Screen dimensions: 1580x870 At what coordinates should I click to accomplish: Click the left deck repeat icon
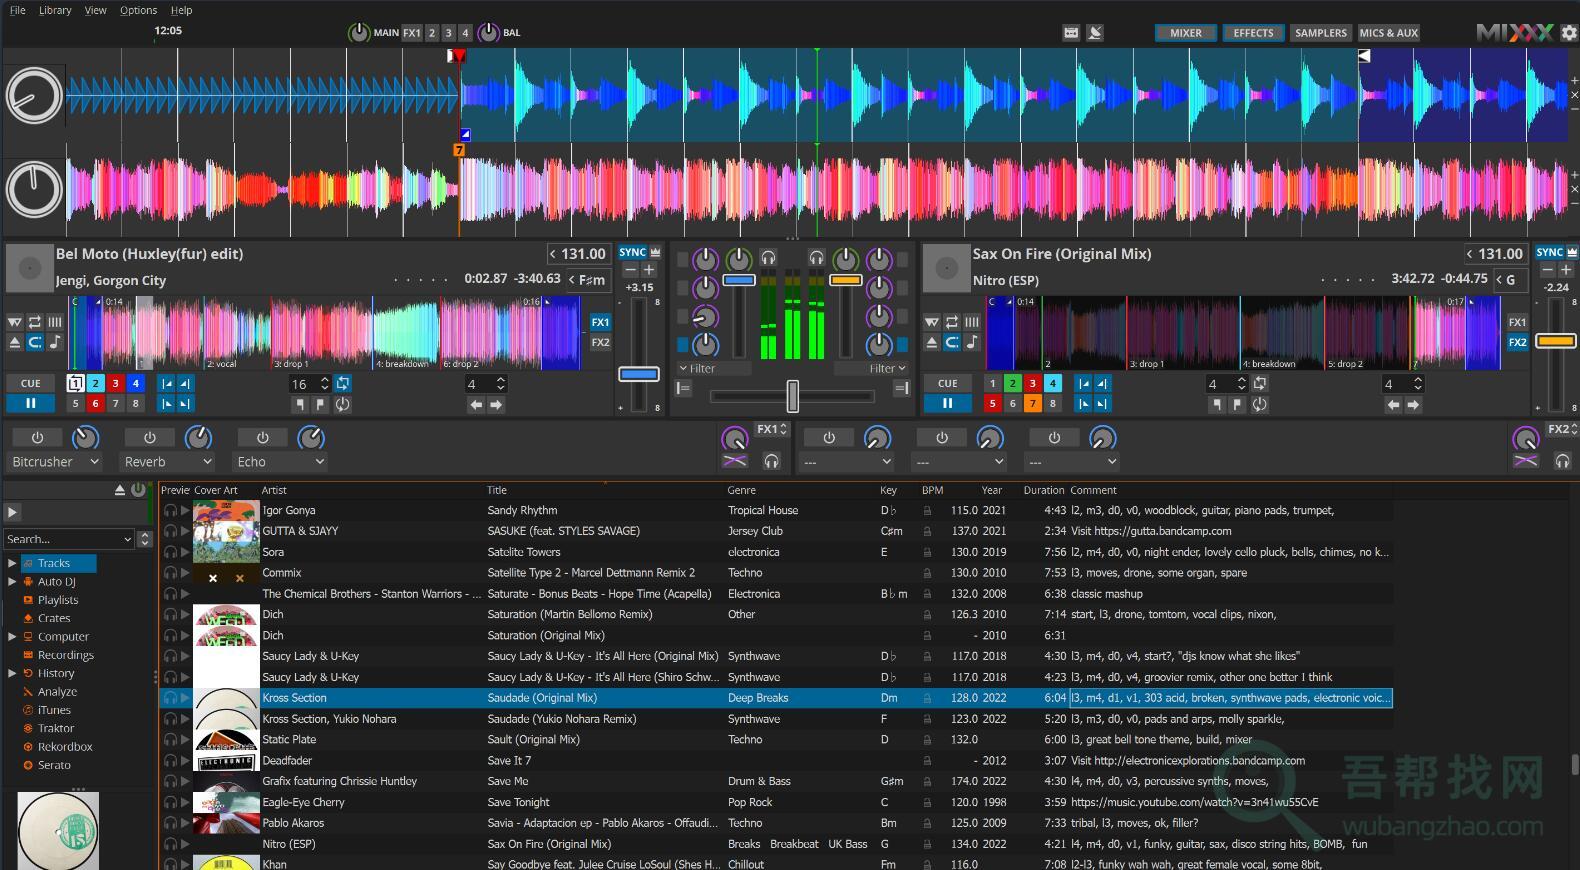[35, 322]
